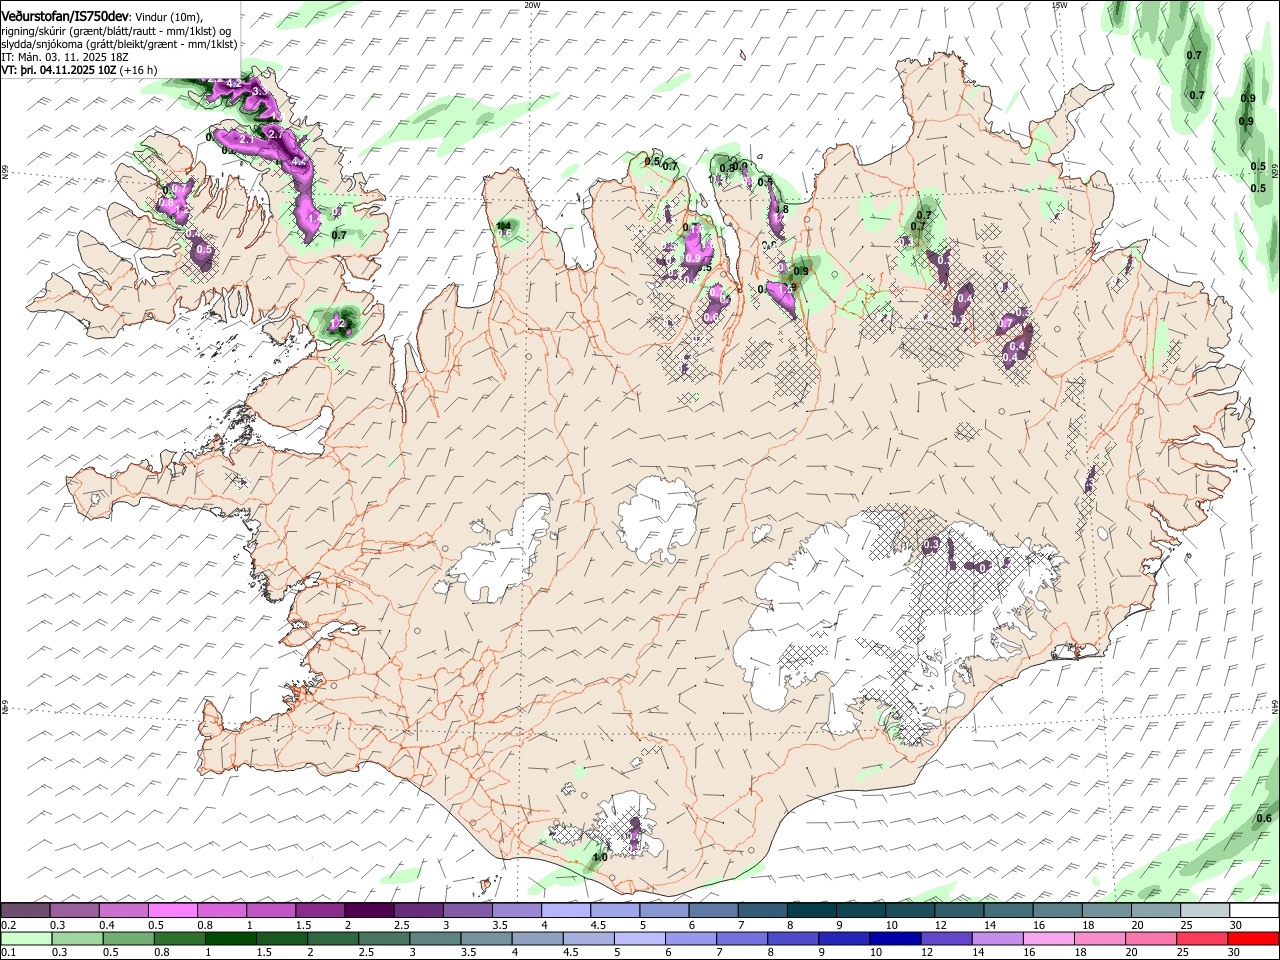Select the darkest purple swatch at 2, upper row

[x=368, y=911]
